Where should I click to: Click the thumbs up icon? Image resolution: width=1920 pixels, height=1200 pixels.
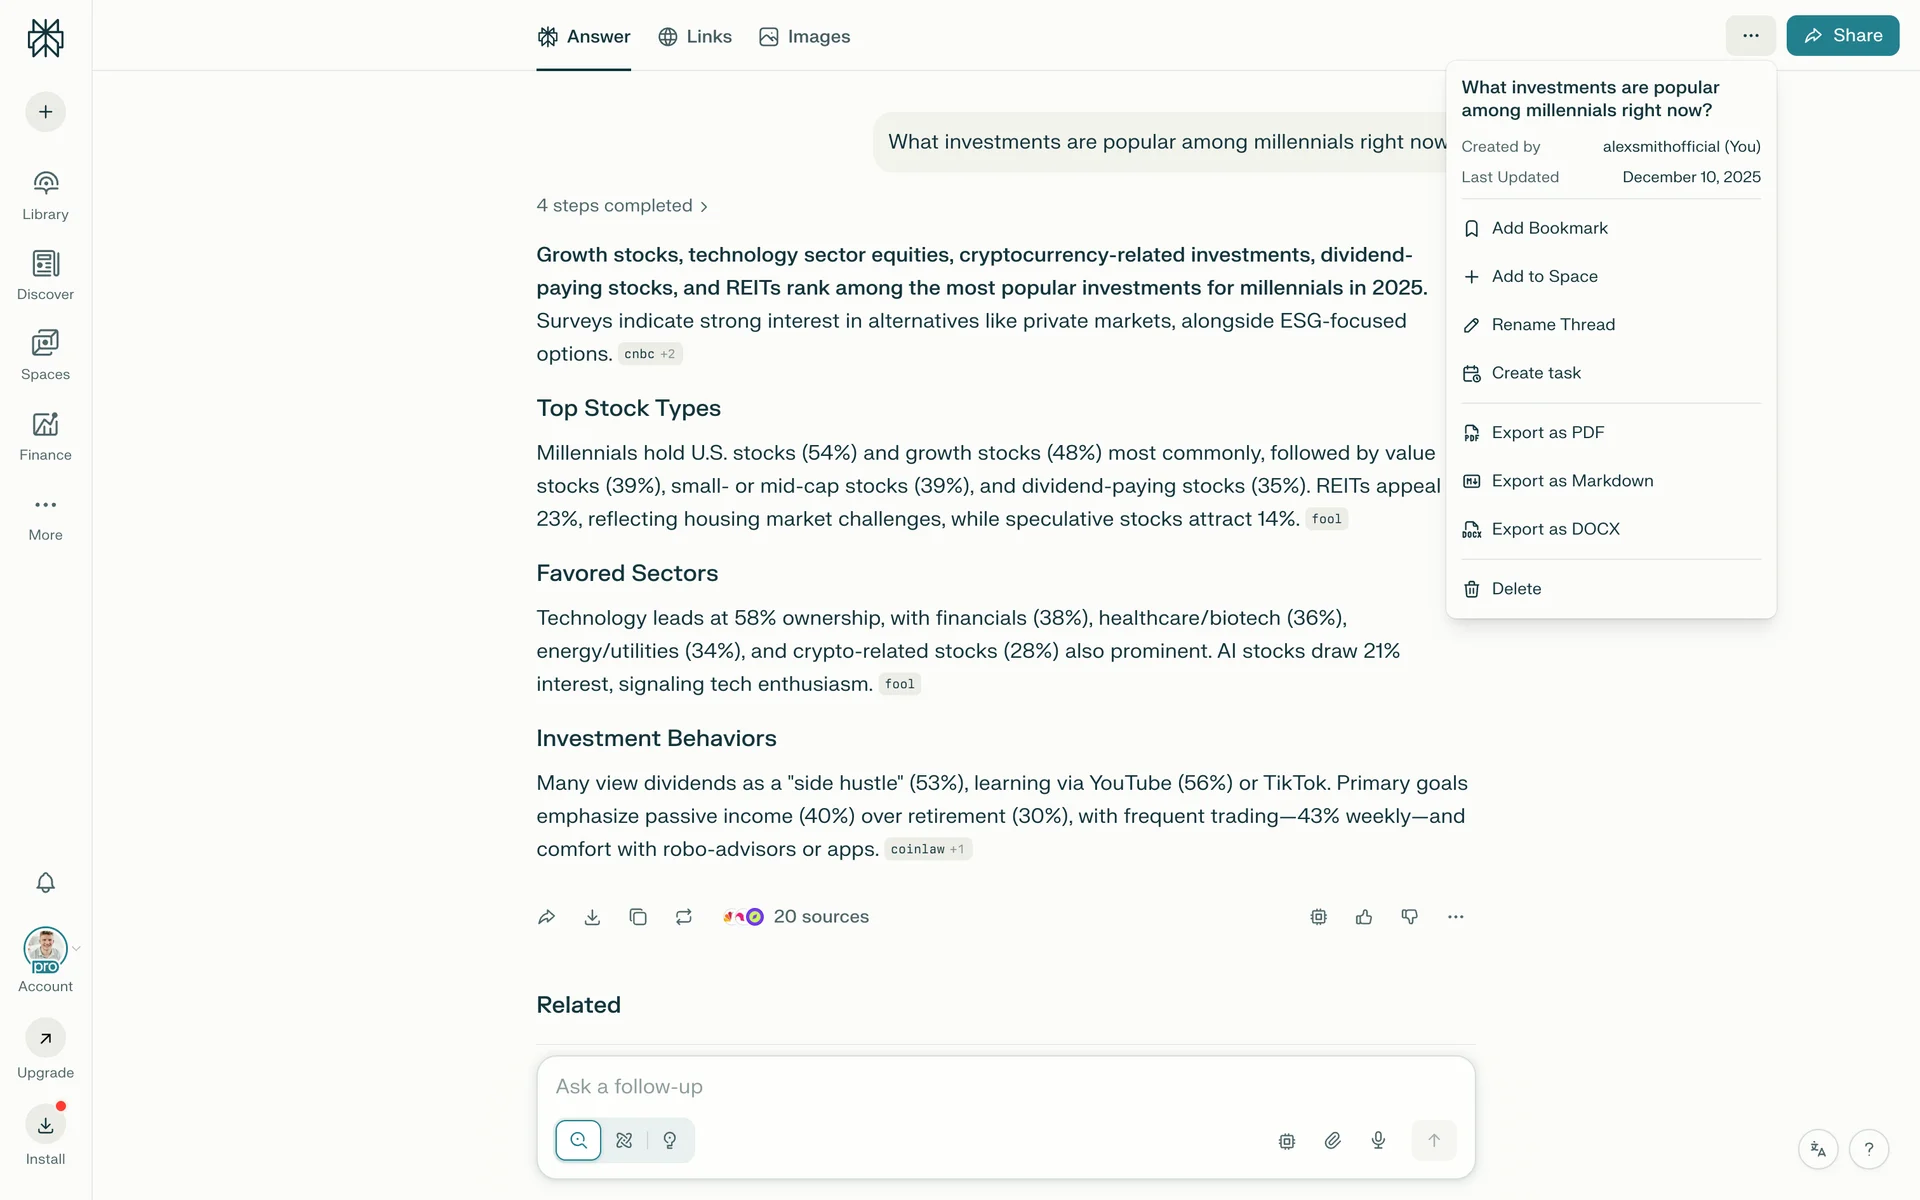[x=1364, y=917]
